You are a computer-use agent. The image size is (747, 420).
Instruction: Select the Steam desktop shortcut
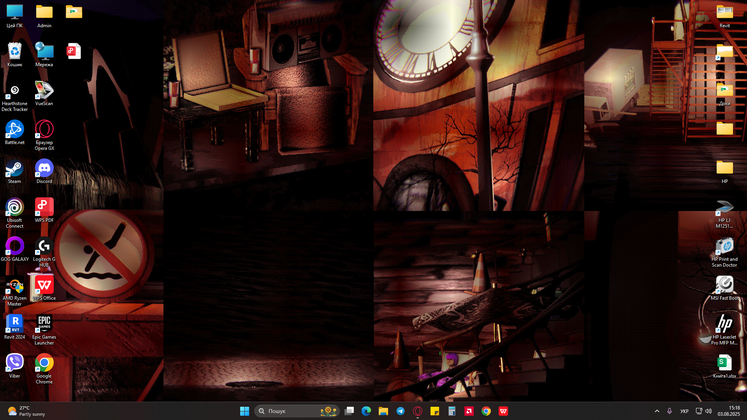tap(14, 172)
